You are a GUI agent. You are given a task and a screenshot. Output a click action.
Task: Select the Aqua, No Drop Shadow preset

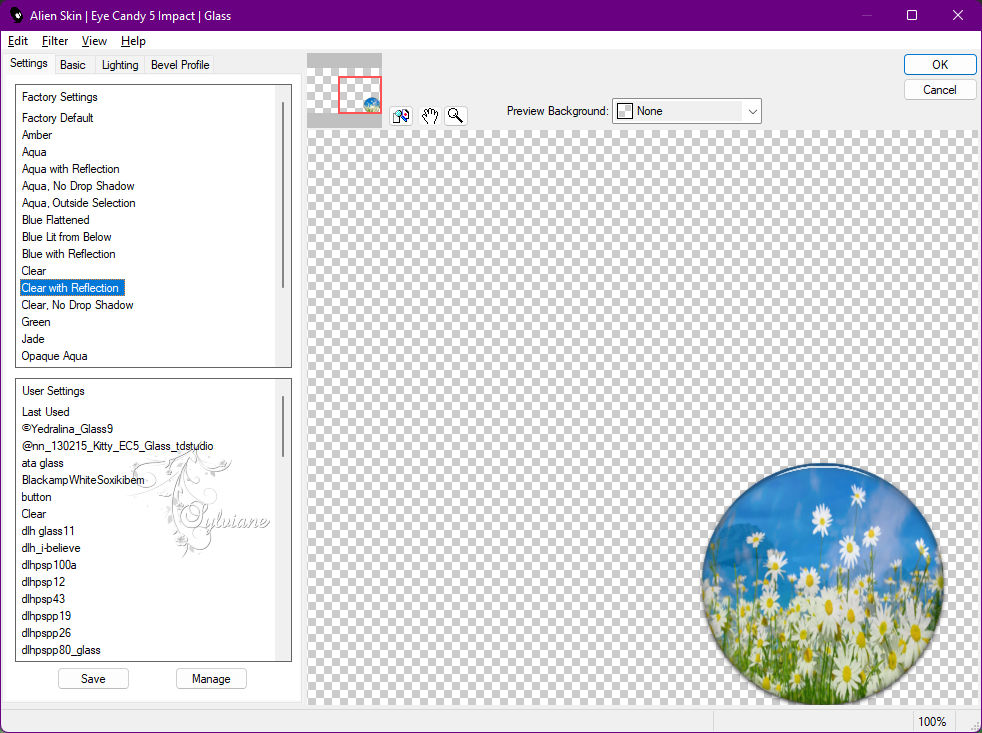pos(78,185)
